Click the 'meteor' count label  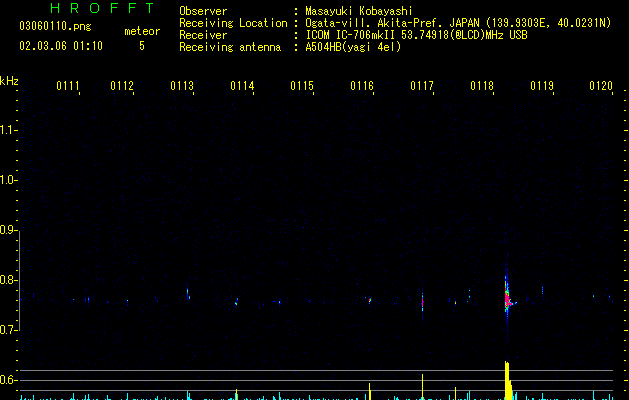point(142,31)
